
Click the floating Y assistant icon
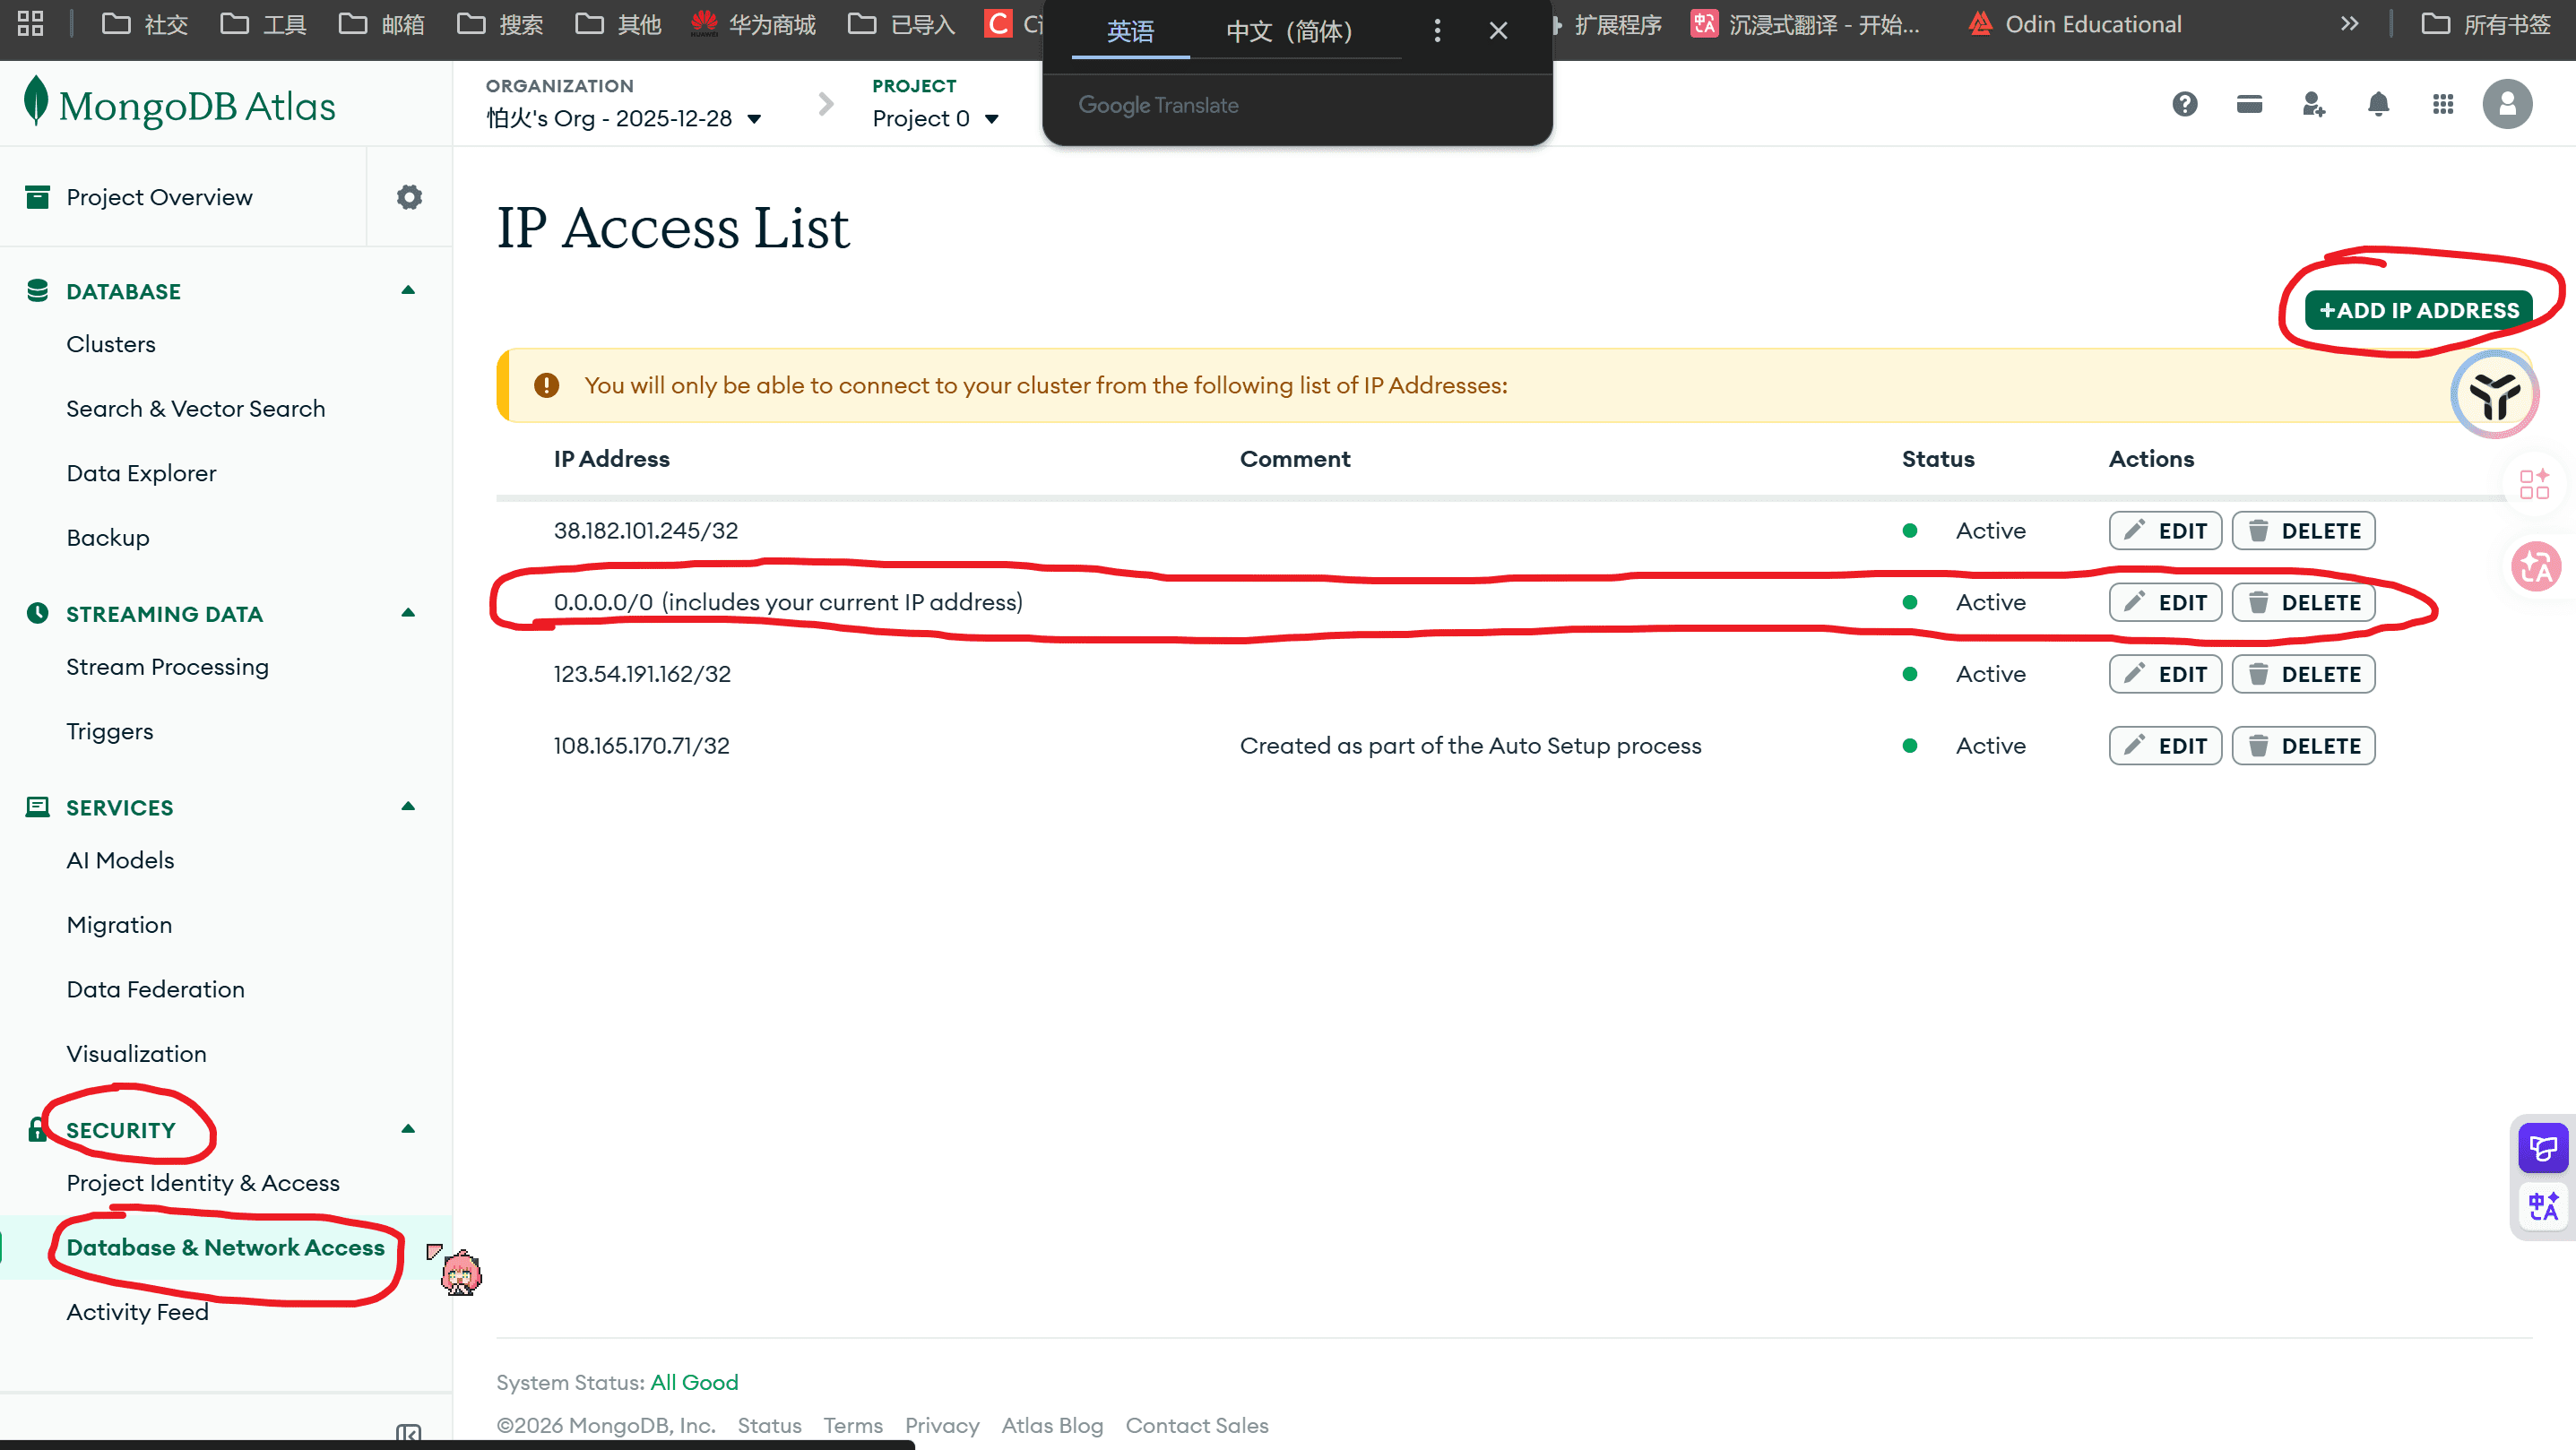click(2494, 395)
